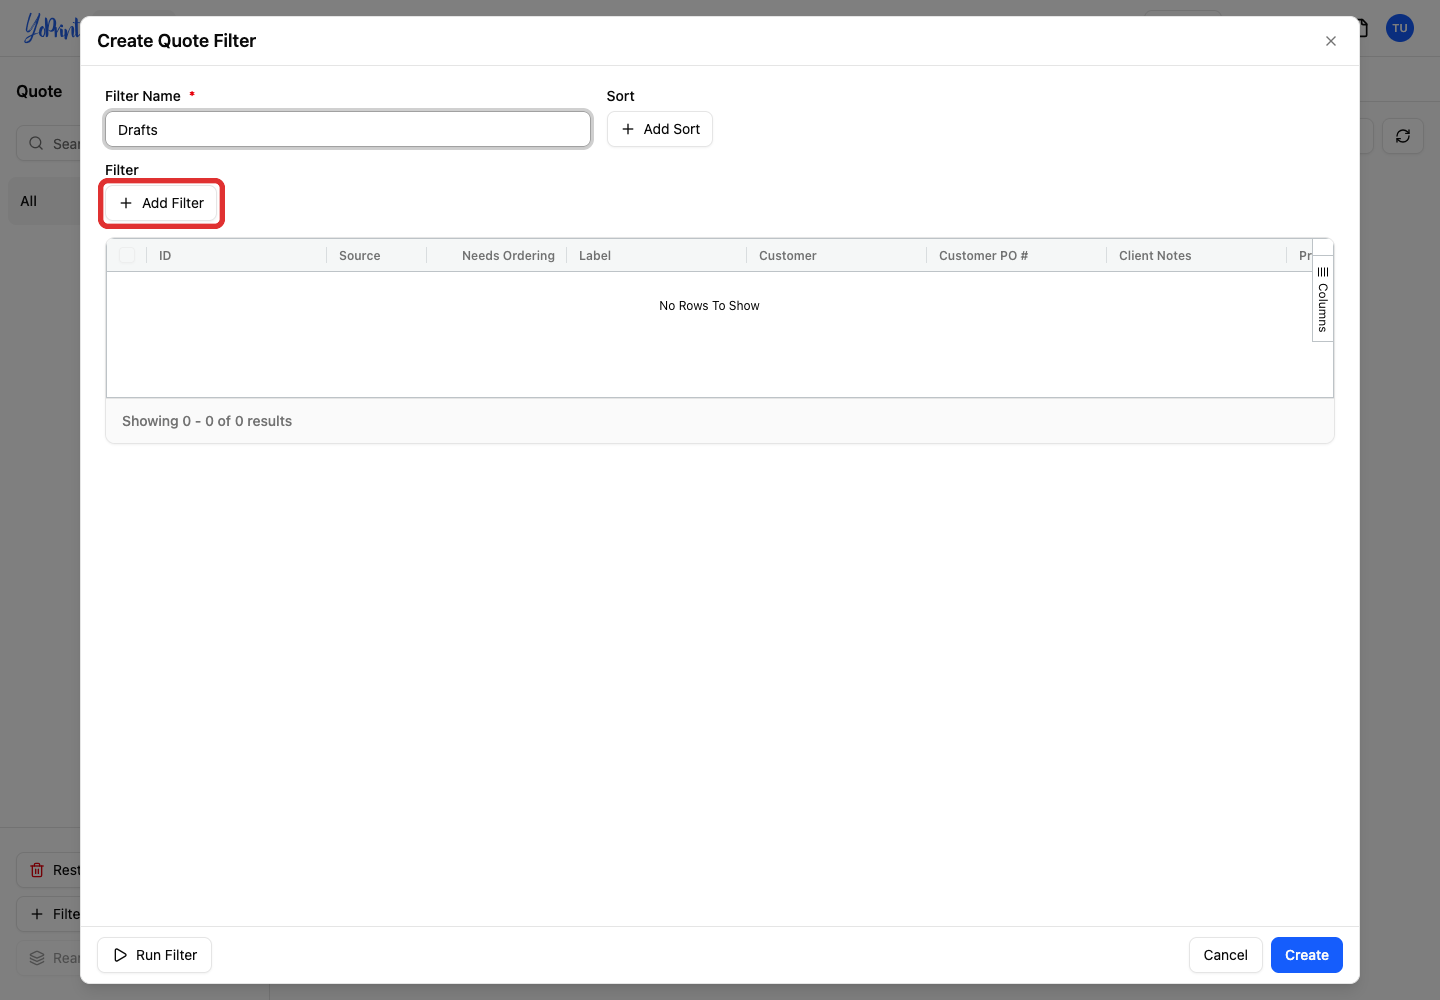Screen dimensions: 1440x1000
Task: Click the Label column header
Action: 595,256
